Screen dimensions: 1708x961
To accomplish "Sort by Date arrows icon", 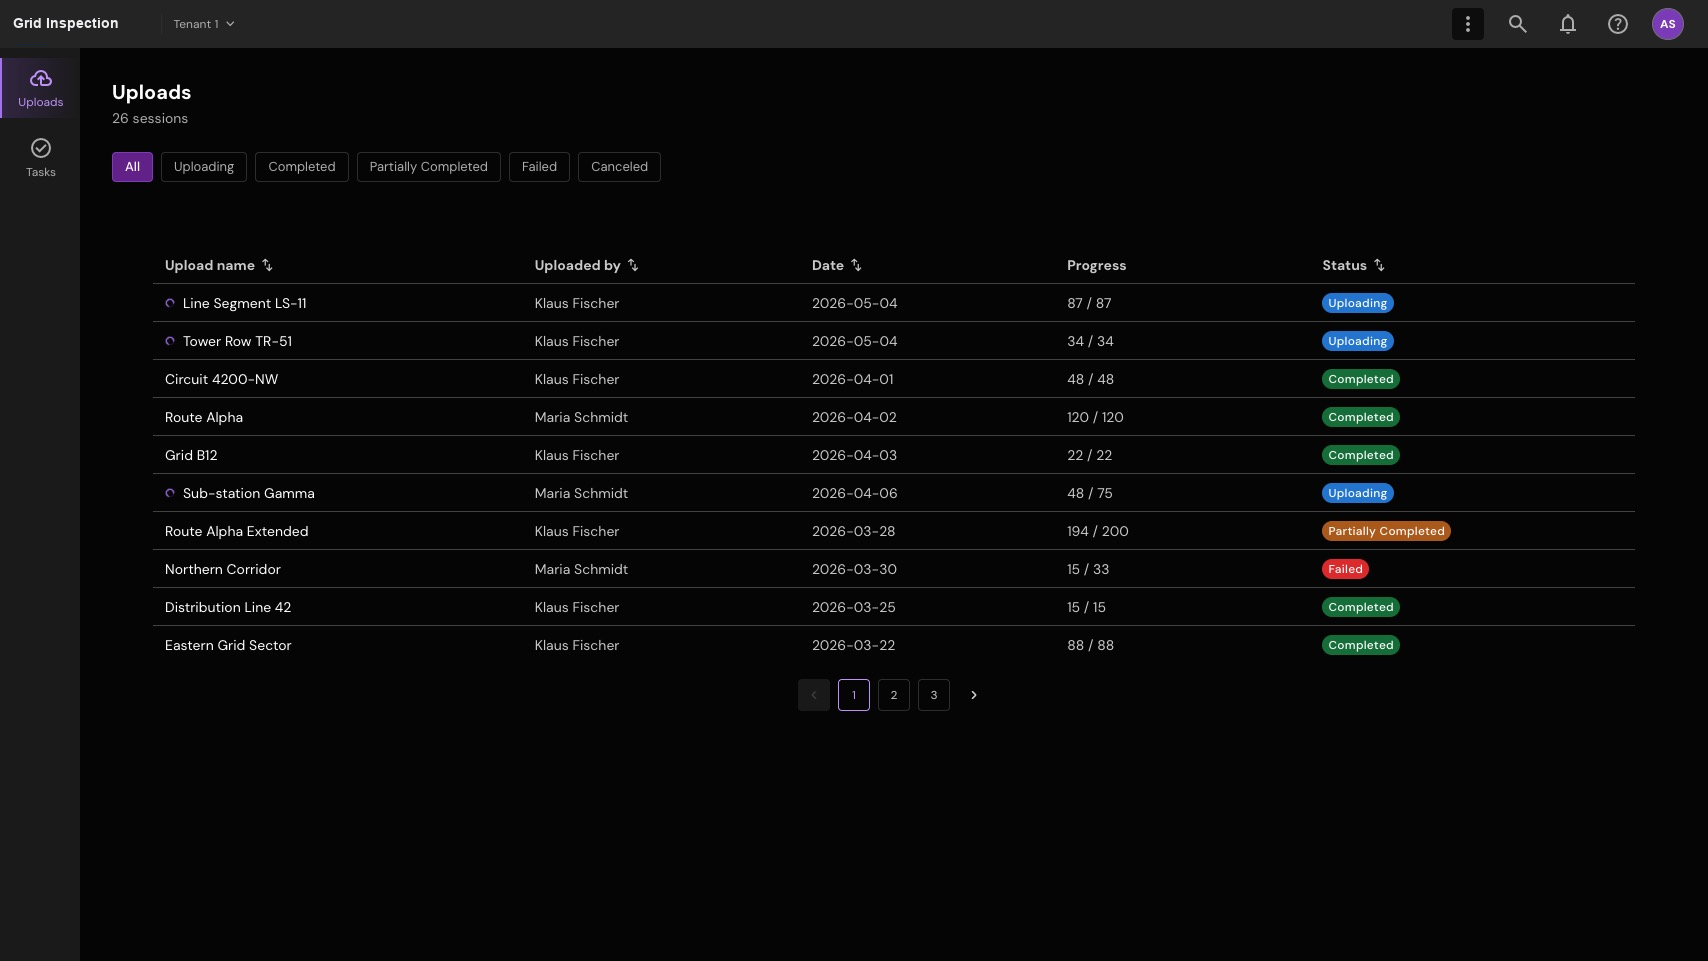I will point(856,265).
